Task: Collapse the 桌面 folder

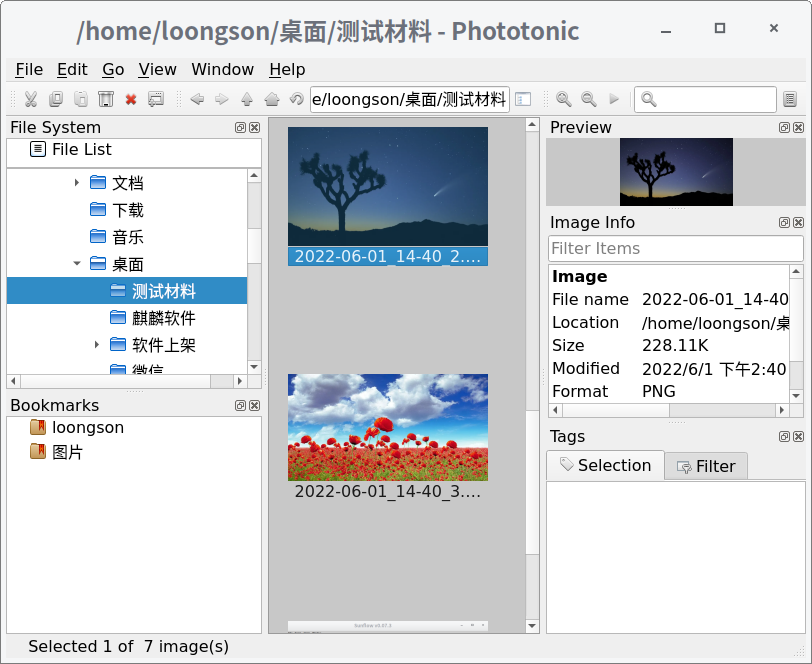Action: (x=77, y=264)
